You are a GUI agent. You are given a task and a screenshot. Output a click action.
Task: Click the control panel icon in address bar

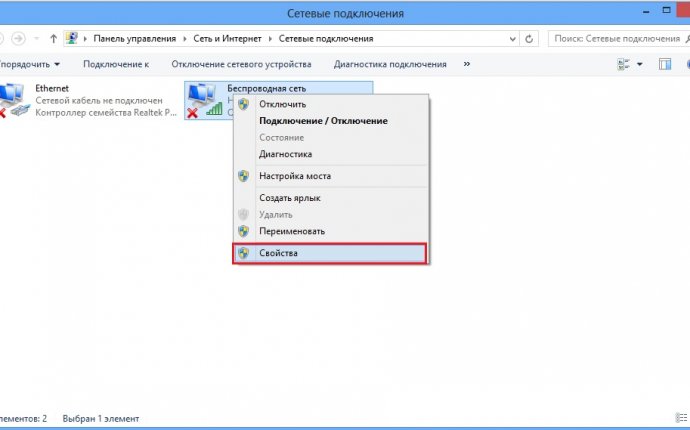pyautogui.click(x=72, y=38)
